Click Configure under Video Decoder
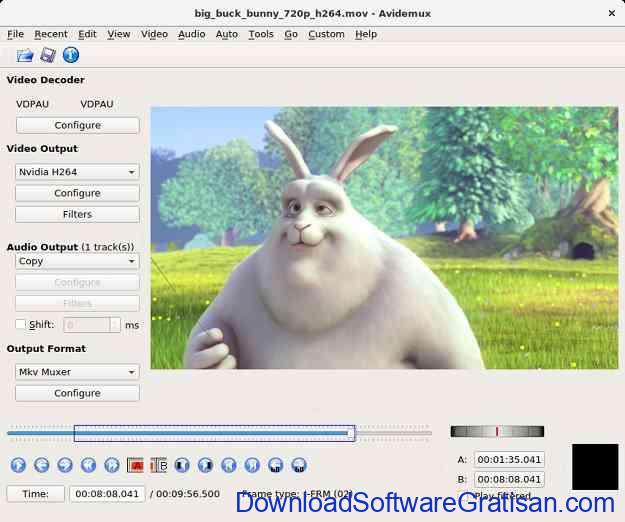Image resolution: width=625 pixels, height=522 pixels. click(78, 125)
